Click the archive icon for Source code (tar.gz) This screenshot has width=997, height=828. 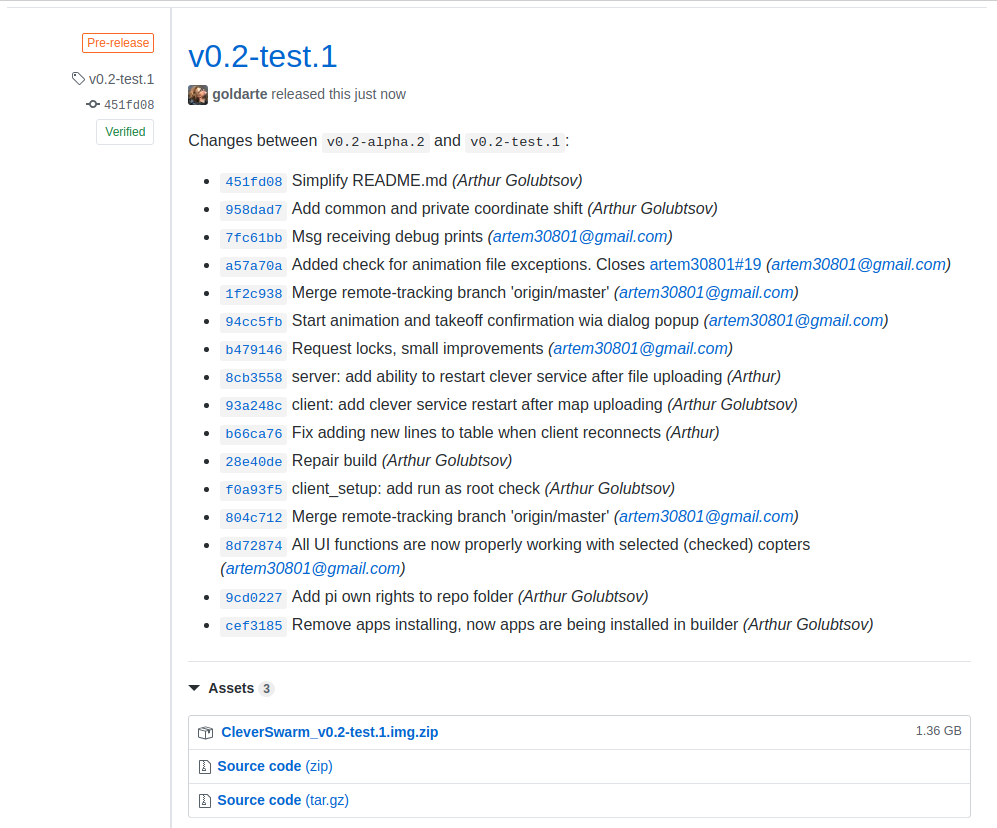click(205, 801)
